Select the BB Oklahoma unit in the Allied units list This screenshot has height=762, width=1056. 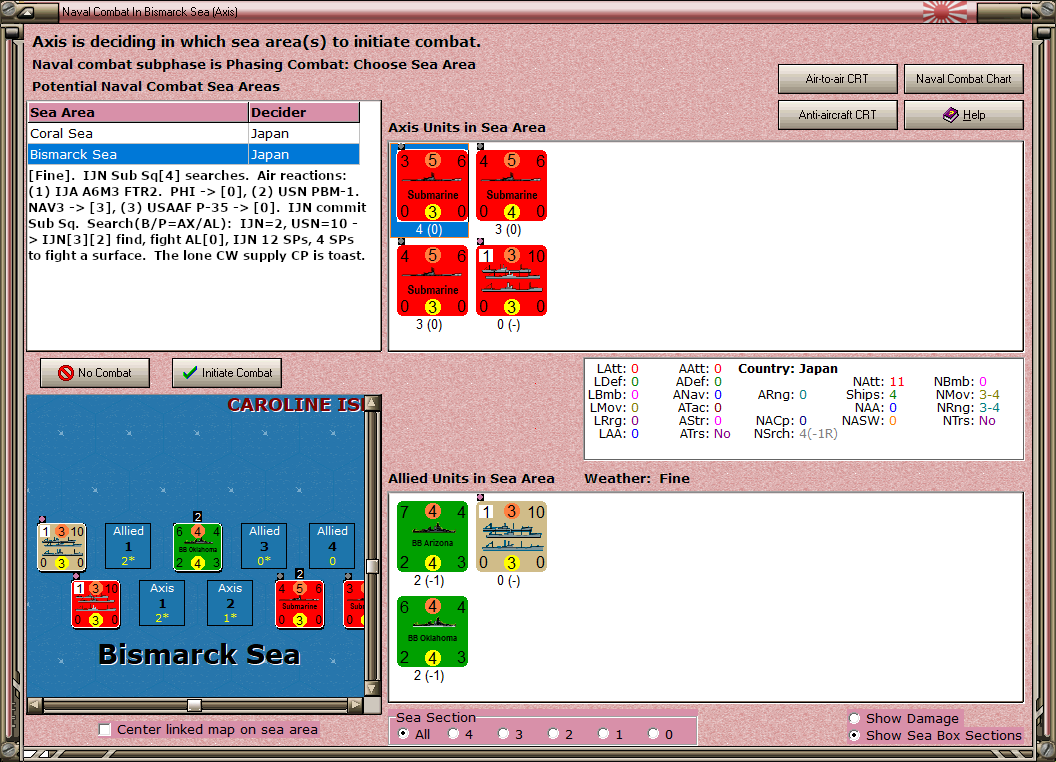coord(432,631)
